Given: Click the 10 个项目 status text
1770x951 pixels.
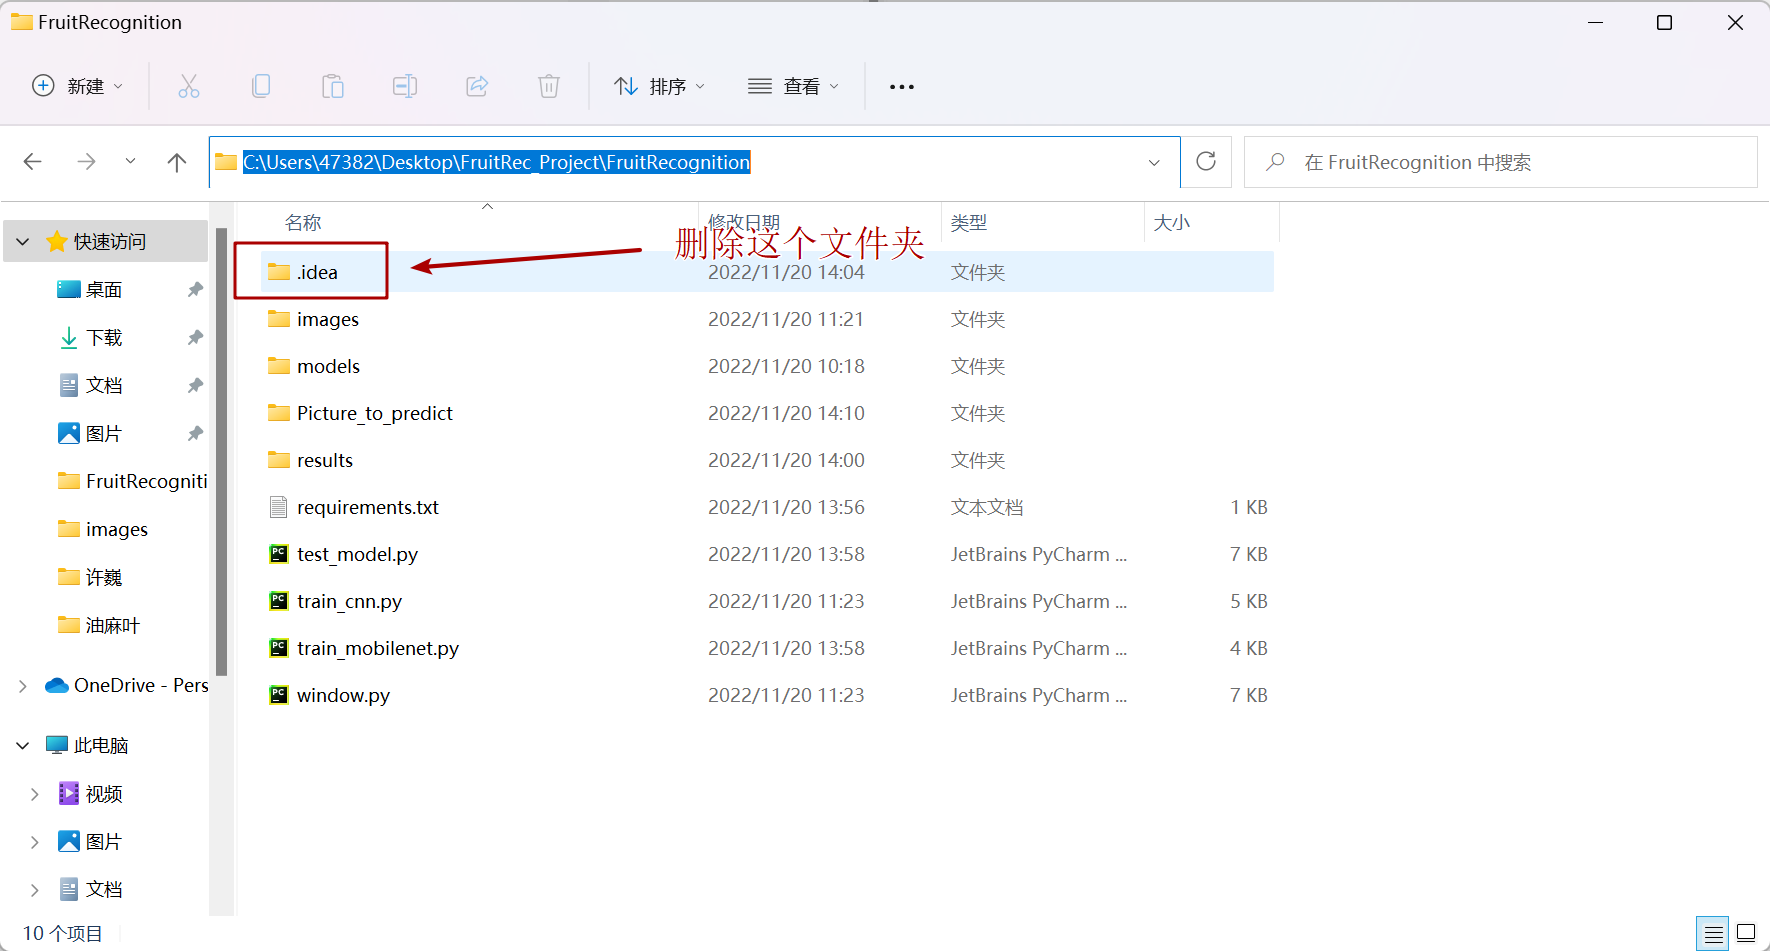Looking at the screenshot, I should (x=62, y=934).
